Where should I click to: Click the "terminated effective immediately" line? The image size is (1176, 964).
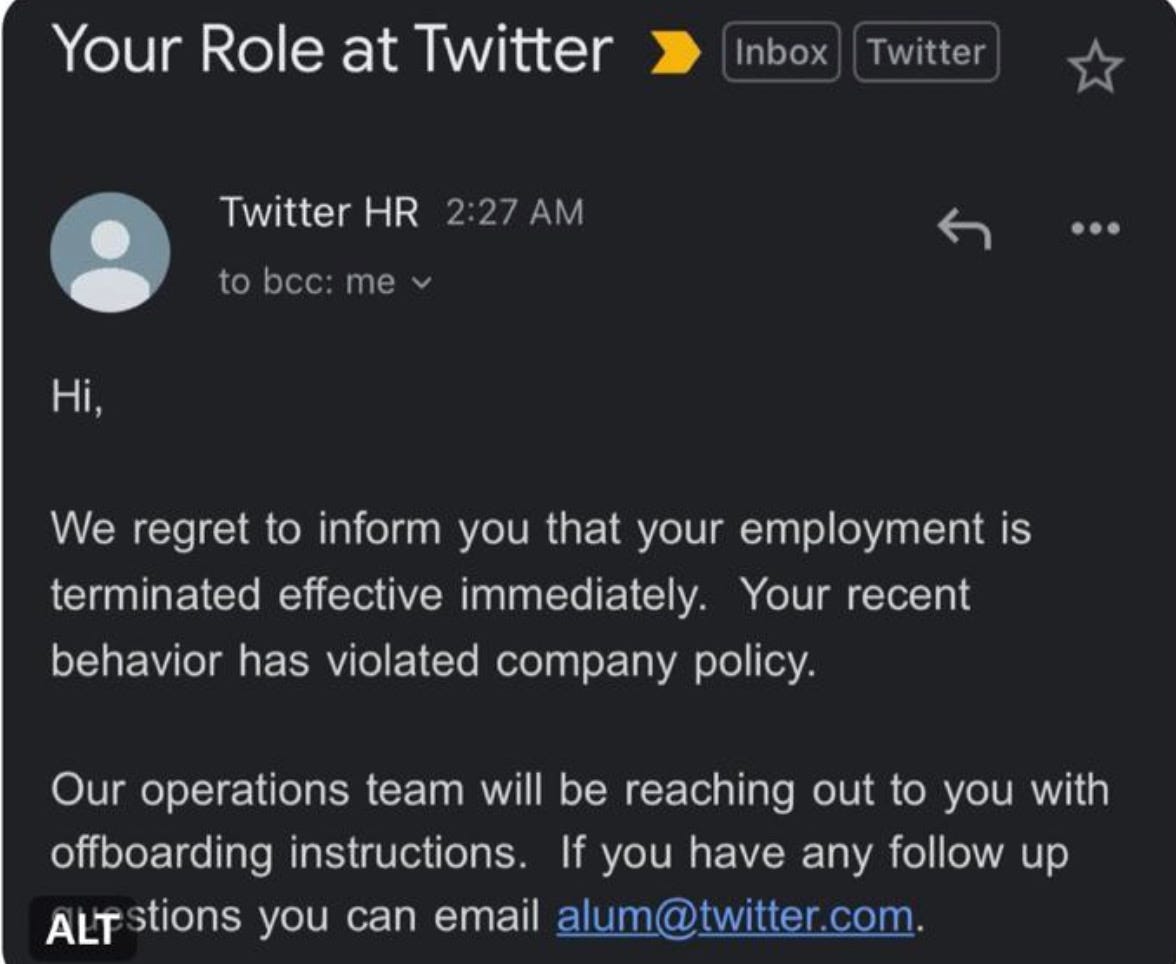point(511,595)
